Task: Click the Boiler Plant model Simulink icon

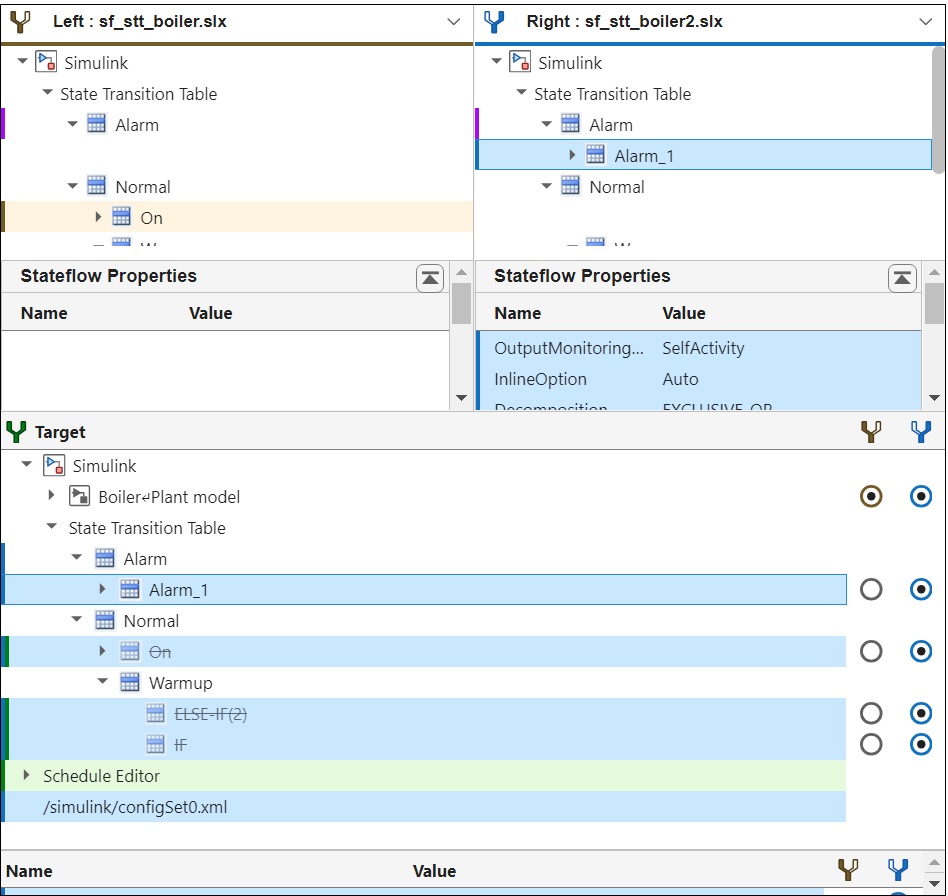Action: (77, 496)
